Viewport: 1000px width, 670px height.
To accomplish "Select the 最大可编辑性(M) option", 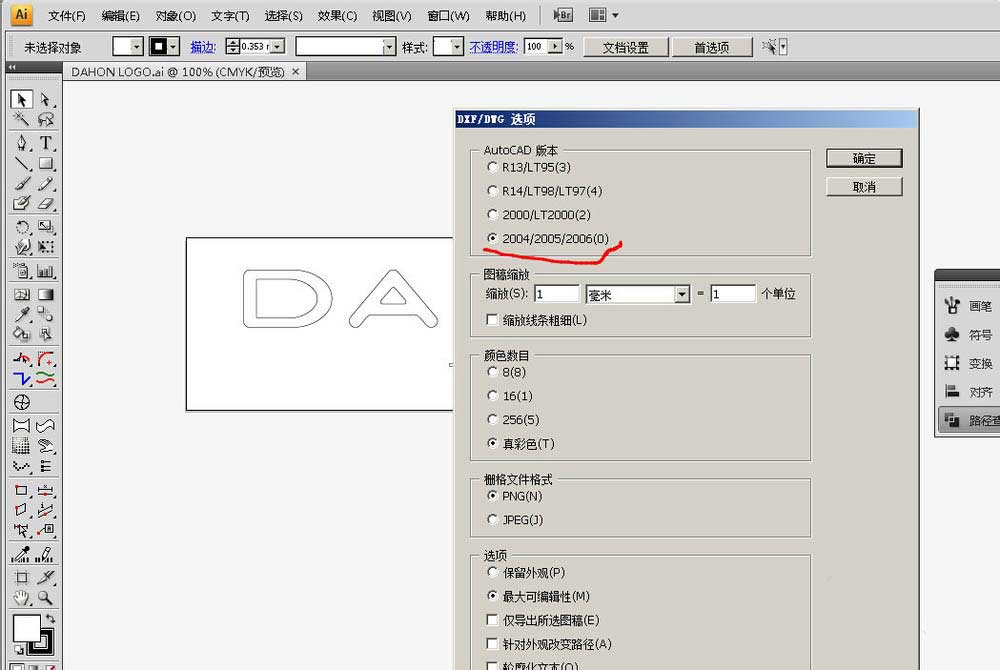I will pos(492,596).
